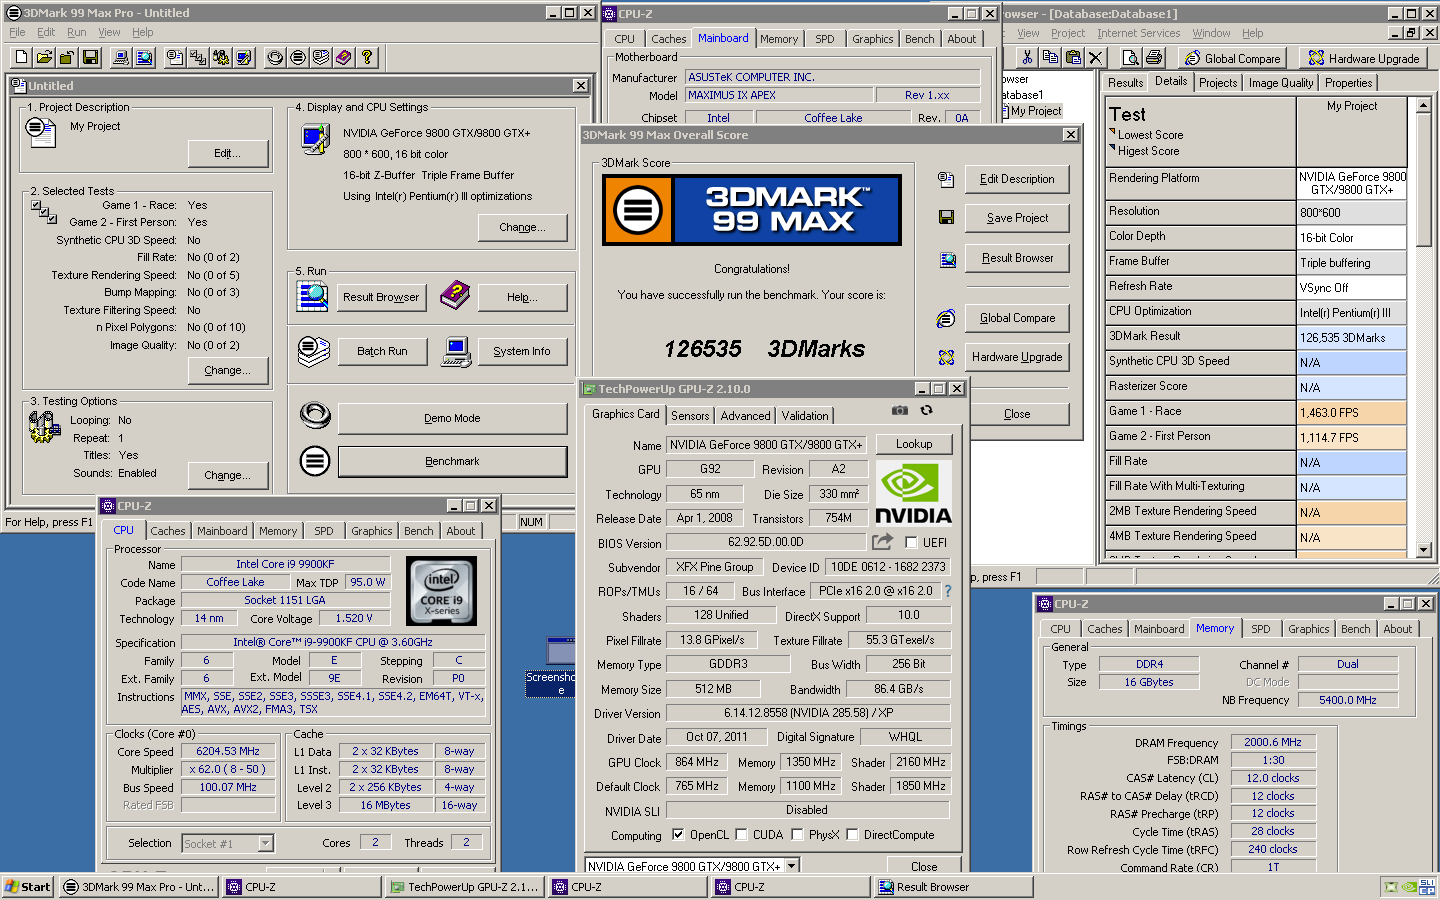Open the View menu in 3DMark
The width and height of the screenshot is (1440, 900).
109,32
